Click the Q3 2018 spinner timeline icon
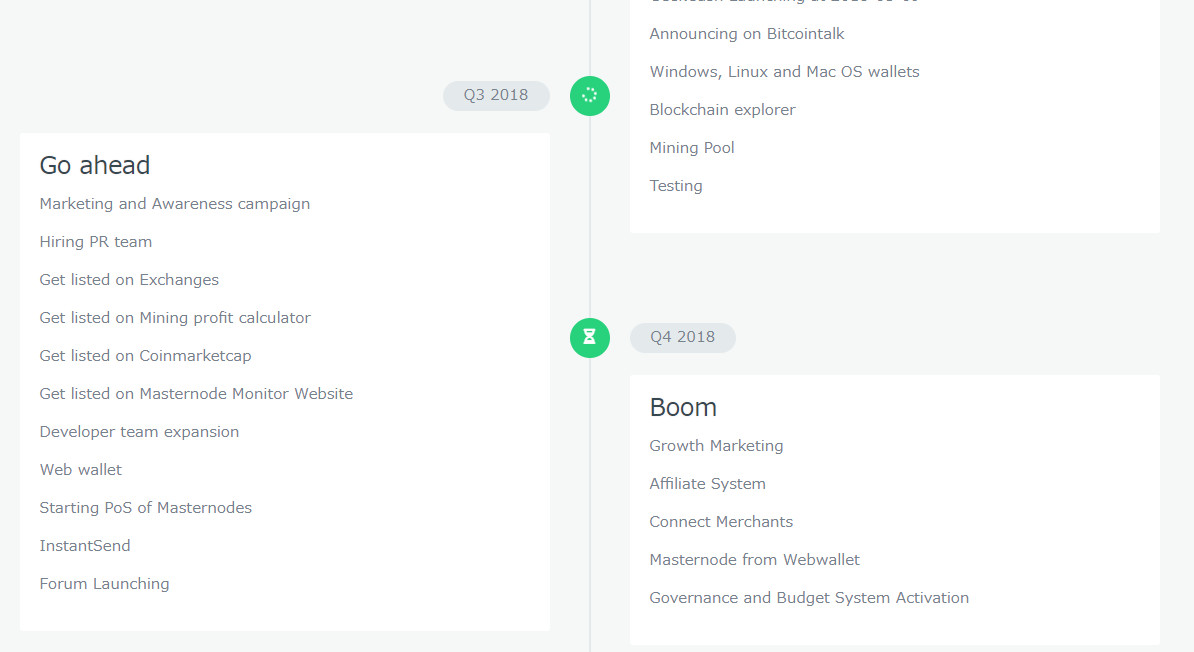Screen dimensions: 1194x652 pos(590,96)
